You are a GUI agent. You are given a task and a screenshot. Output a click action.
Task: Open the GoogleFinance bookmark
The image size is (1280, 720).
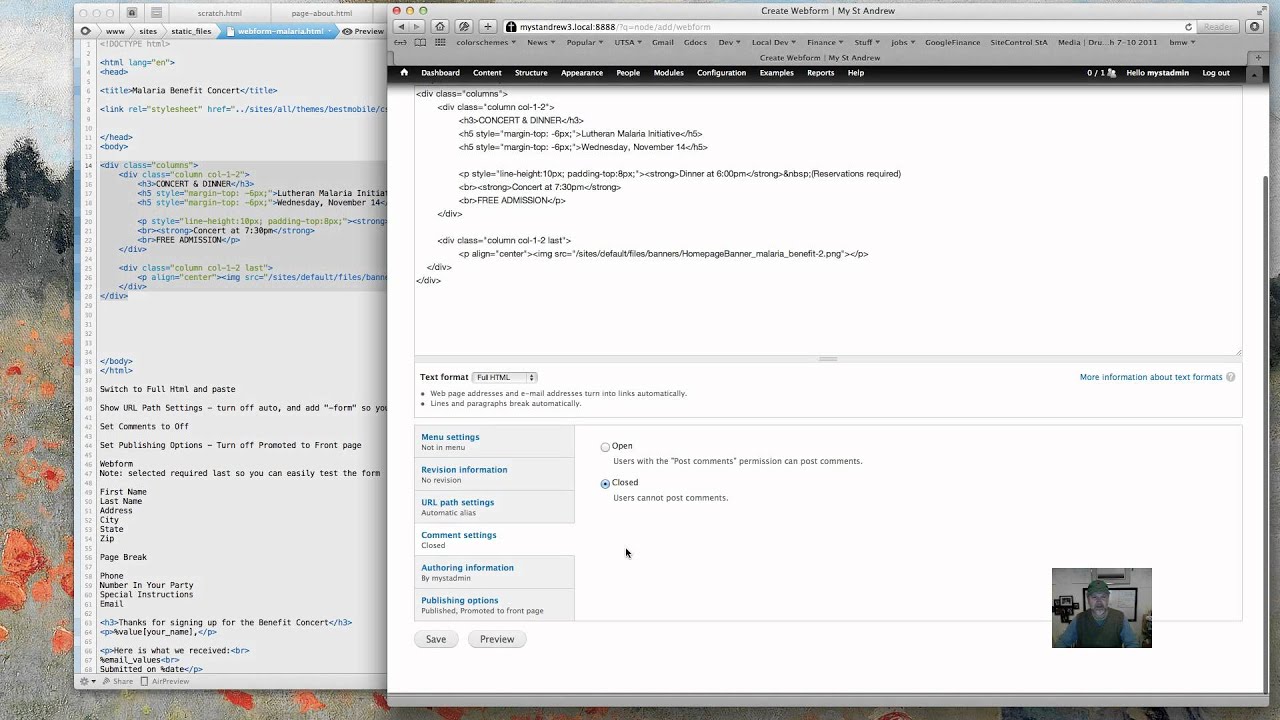(953, 43)
